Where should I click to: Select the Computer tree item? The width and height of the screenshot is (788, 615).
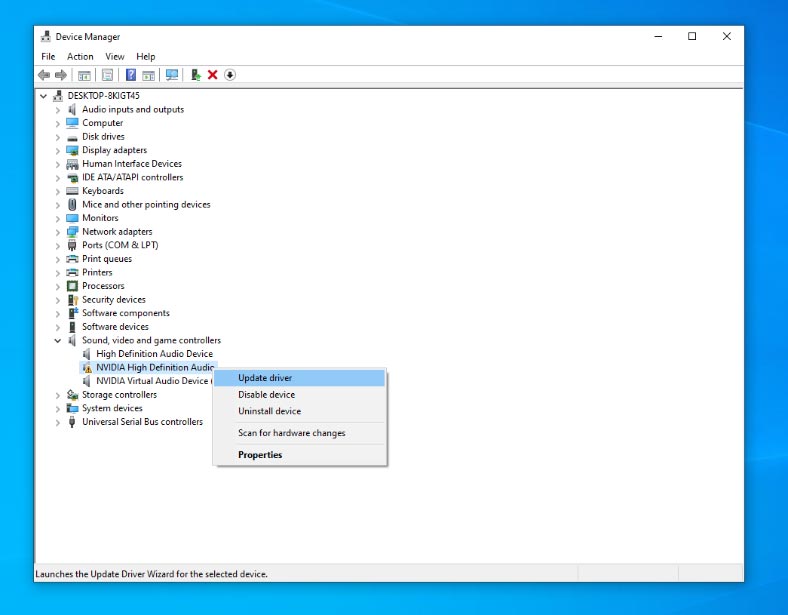[103, 123]
